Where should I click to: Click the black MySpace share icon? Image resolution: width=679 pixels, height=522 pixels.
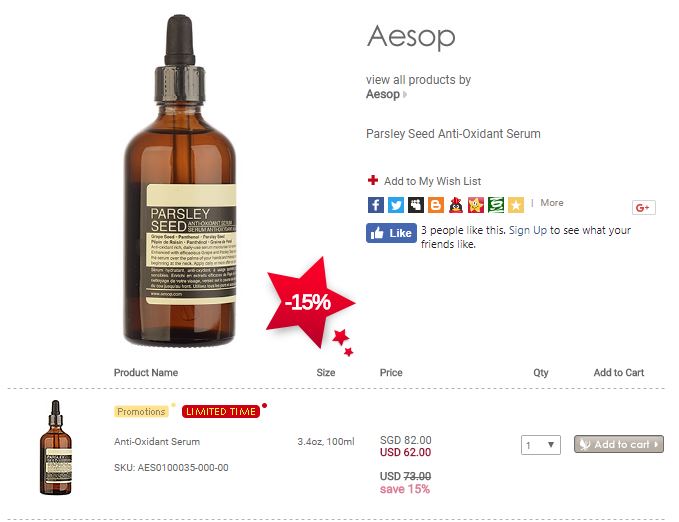(x=416, y=204)
